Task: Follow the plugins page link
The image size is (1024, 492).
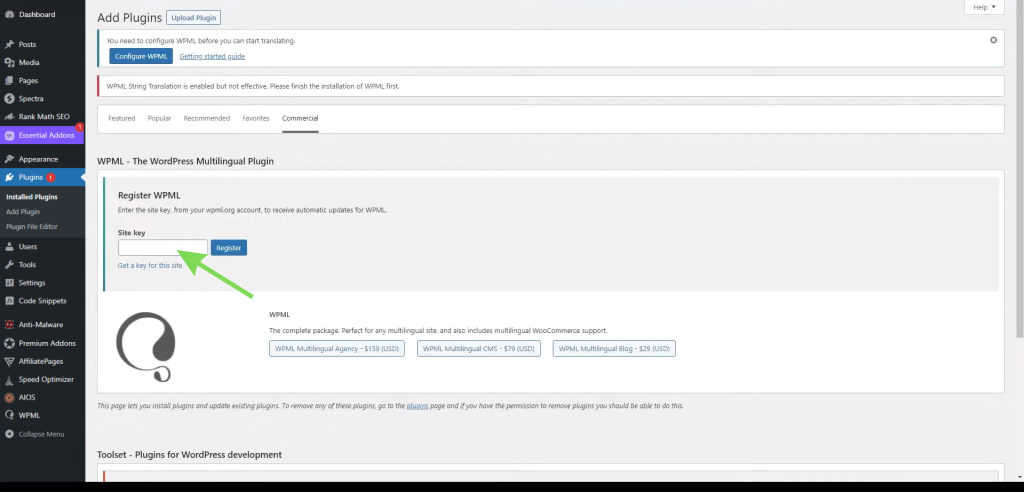Action: tap(417, 406)
